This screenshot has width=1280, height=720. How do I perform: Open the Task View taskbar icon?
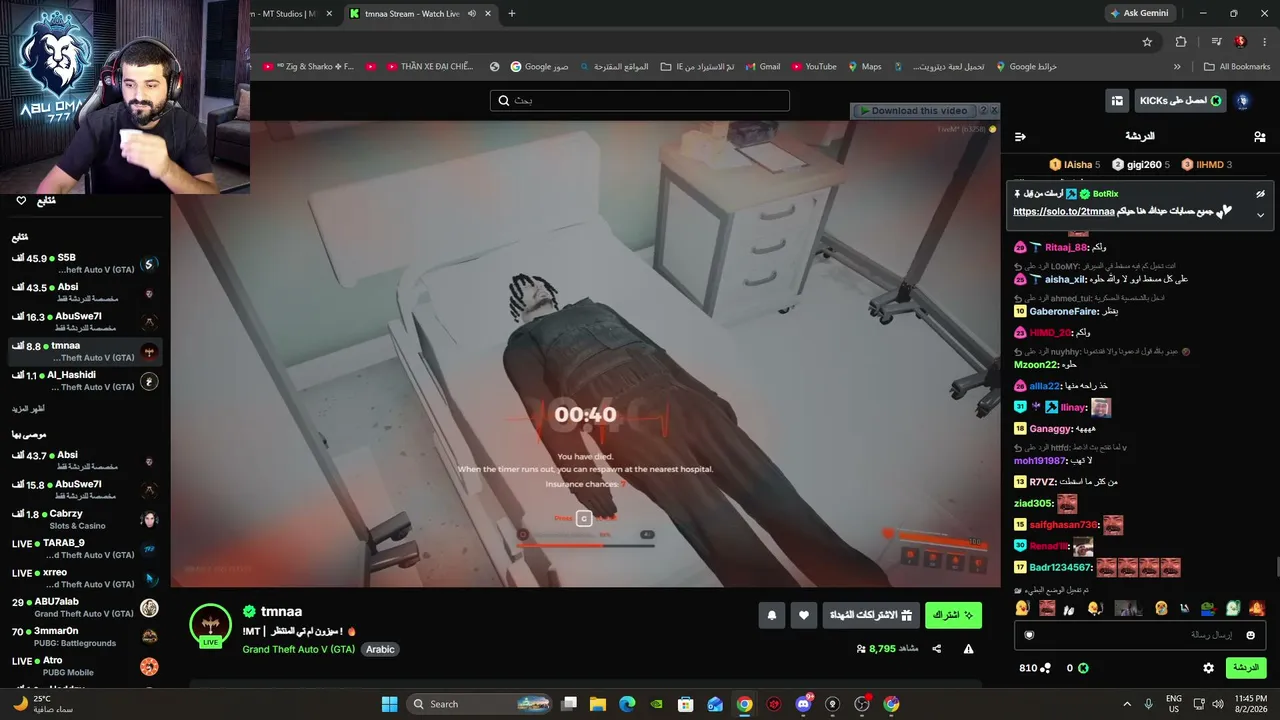569,704
